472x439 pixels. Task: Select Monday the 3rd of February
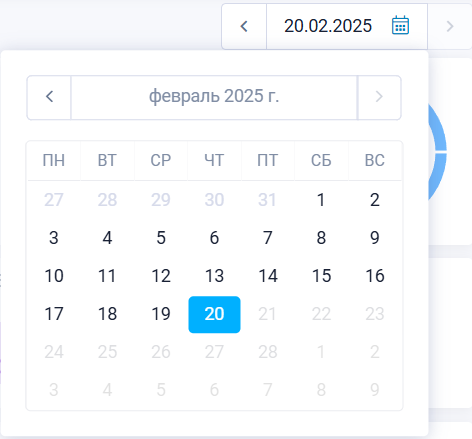(x=54, y=238)
